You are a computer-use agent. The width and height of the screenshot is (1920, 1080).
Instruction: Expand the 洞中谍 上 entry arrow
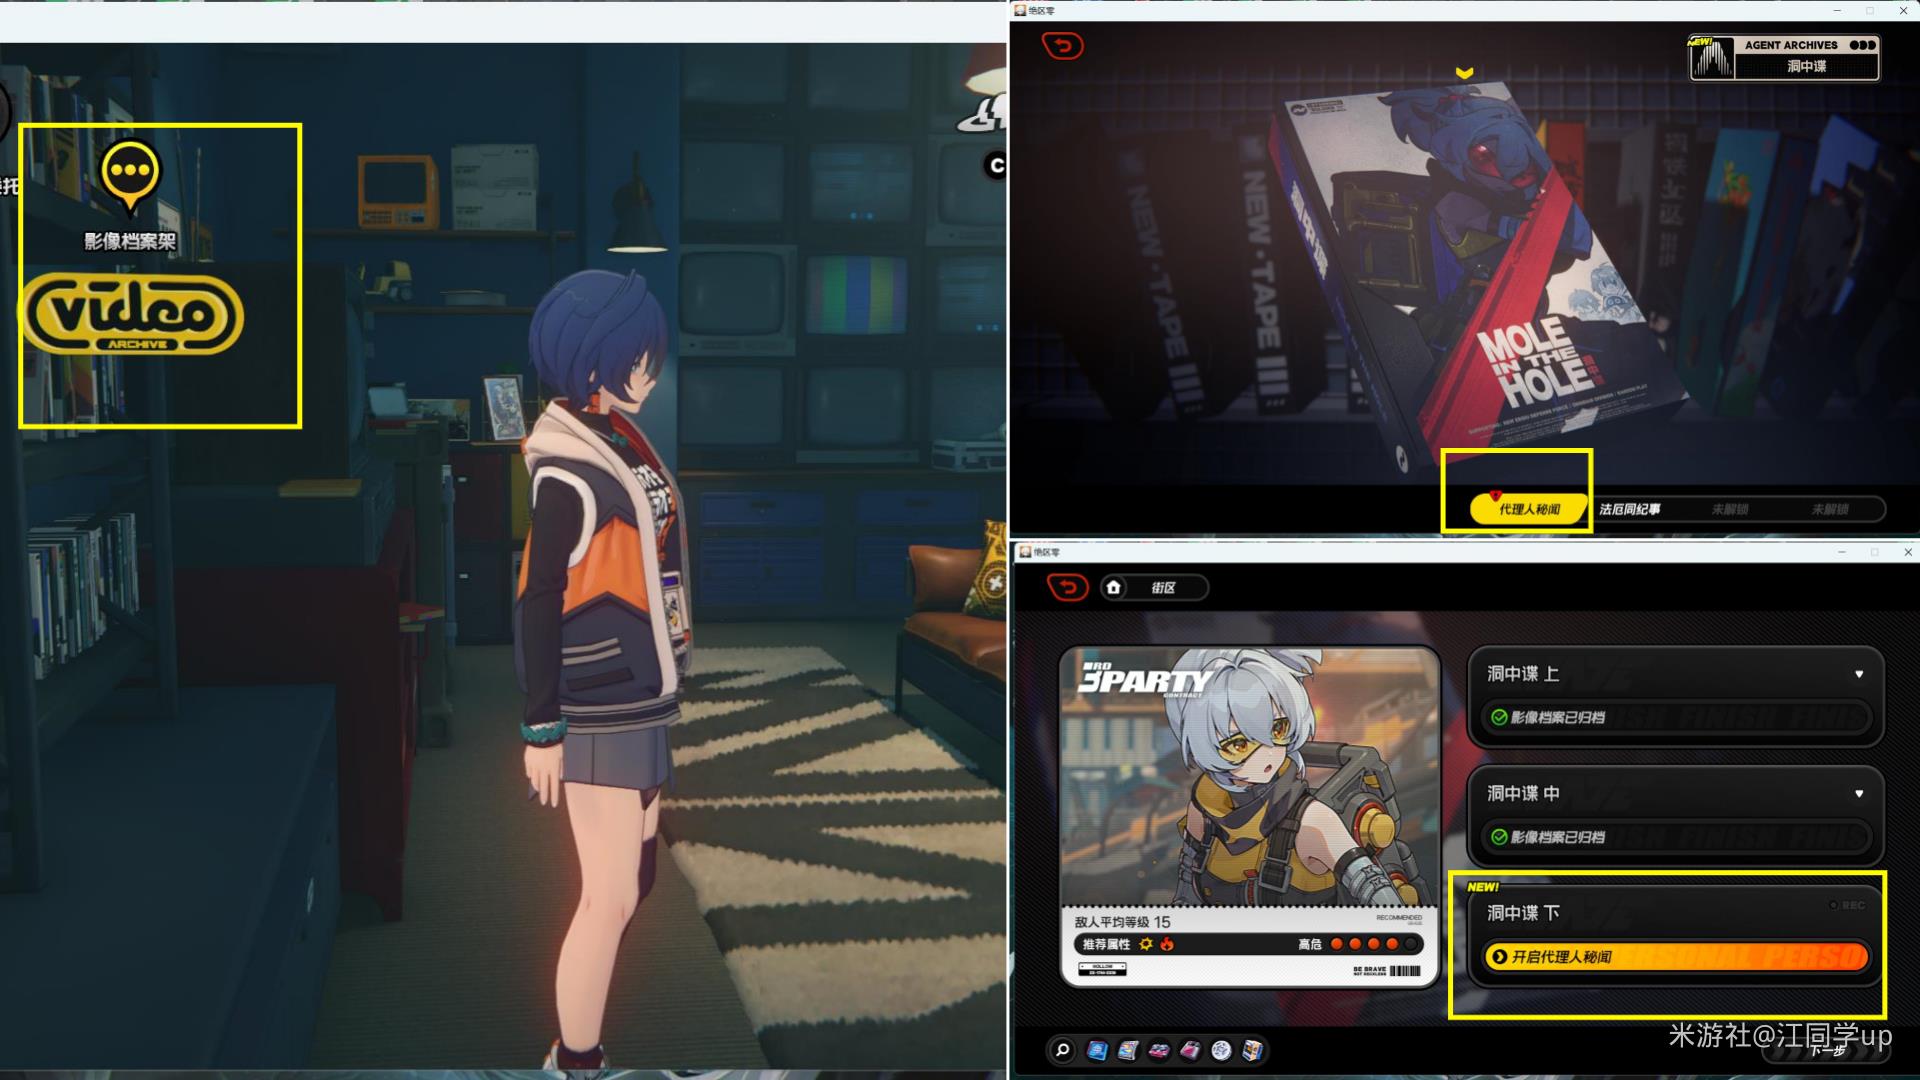click(x=1859, y=674)
